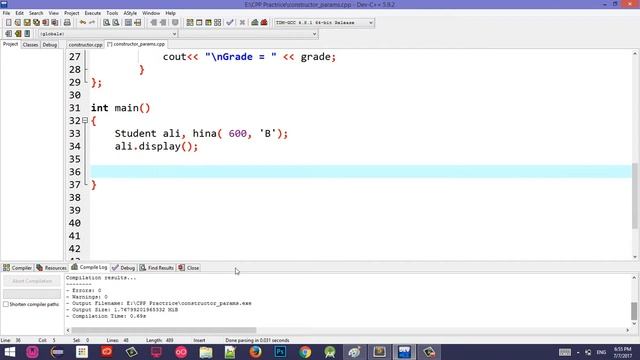
Task: Open Replace using second magnifier icon
Action: [x=116, y=23]
